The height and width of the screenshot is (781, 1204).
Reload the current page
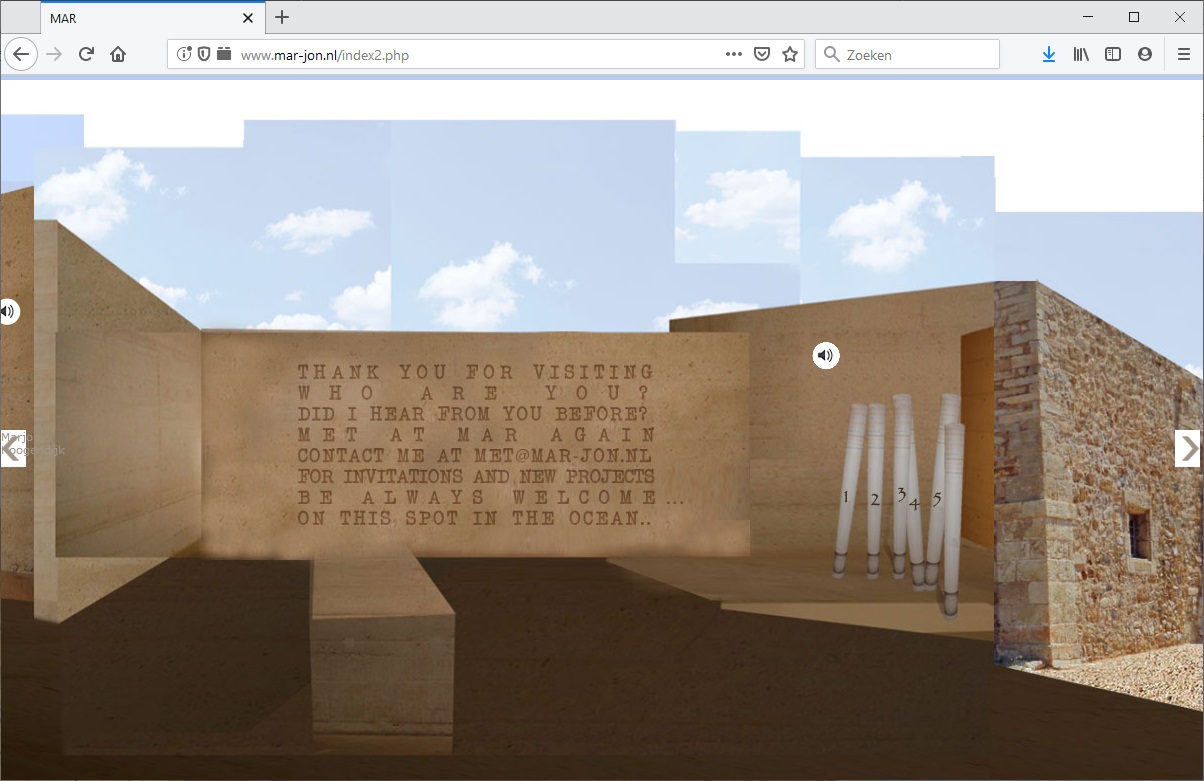tap(86, 55)
